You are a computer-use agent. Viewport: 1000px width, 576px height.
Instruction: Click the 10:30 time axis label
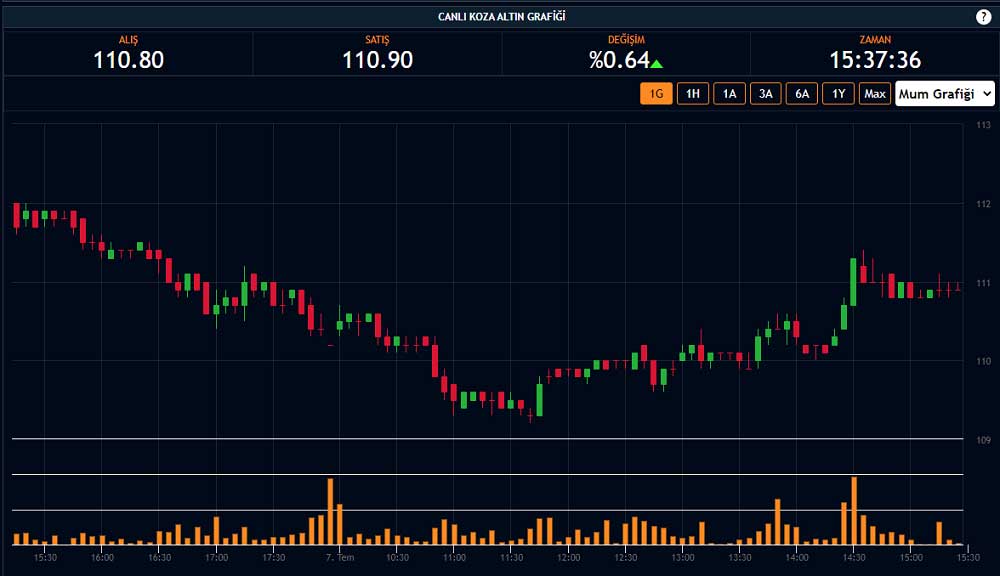pyautogui.click(x=397, y=558)
